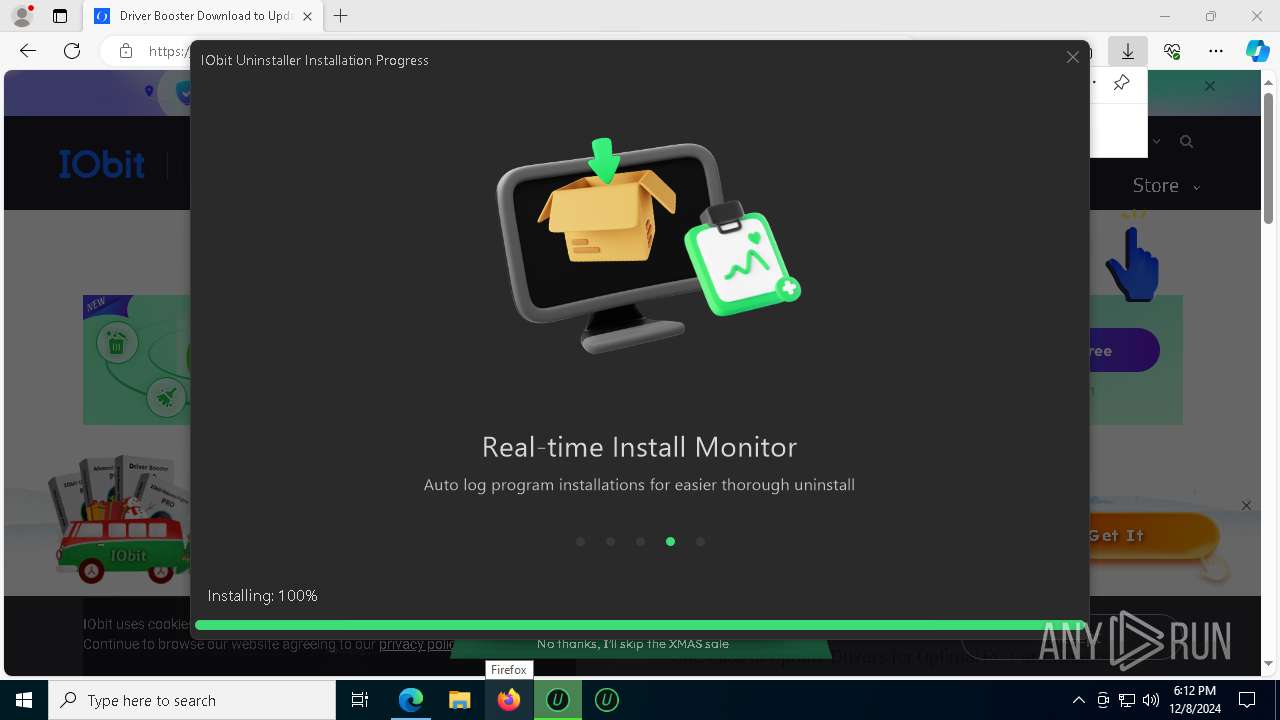The height and width of the screenshot is (720, 1280).
Task: Click the search icon on IObit site
Action: pos(1186,142)
